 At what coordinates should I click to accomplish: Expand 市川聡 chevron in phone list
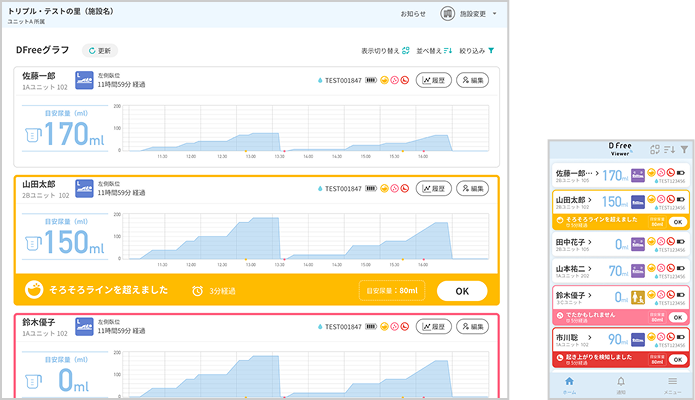[590, 337]
